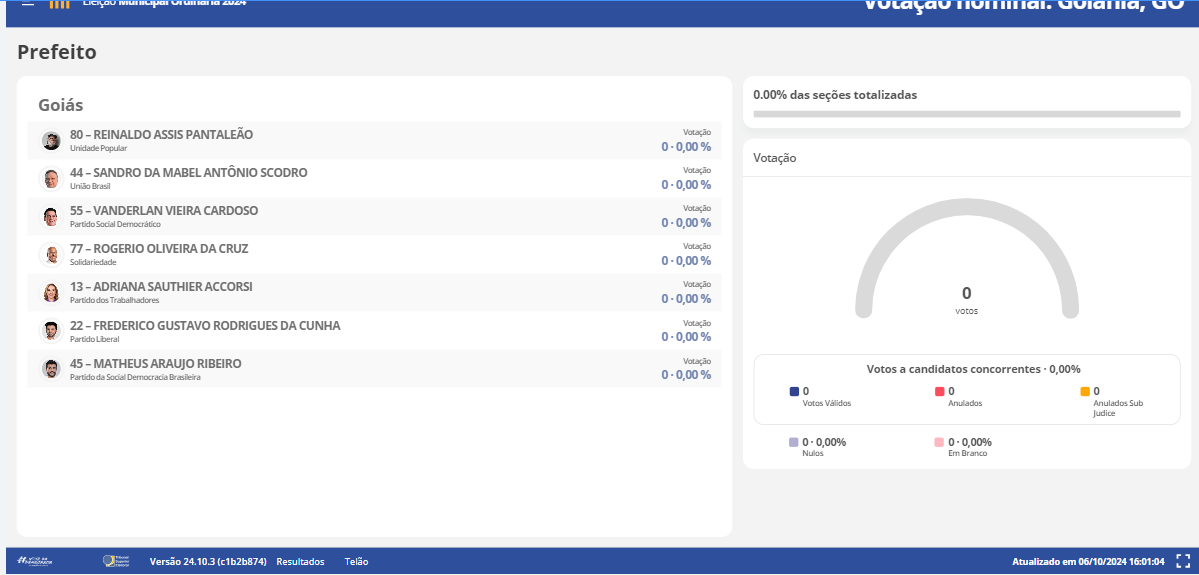This screenshot has width=1199, height=575.
Task: Click Matheus Araujo Ribeiro's vote percentage
Action: click(x=687, y=375)
